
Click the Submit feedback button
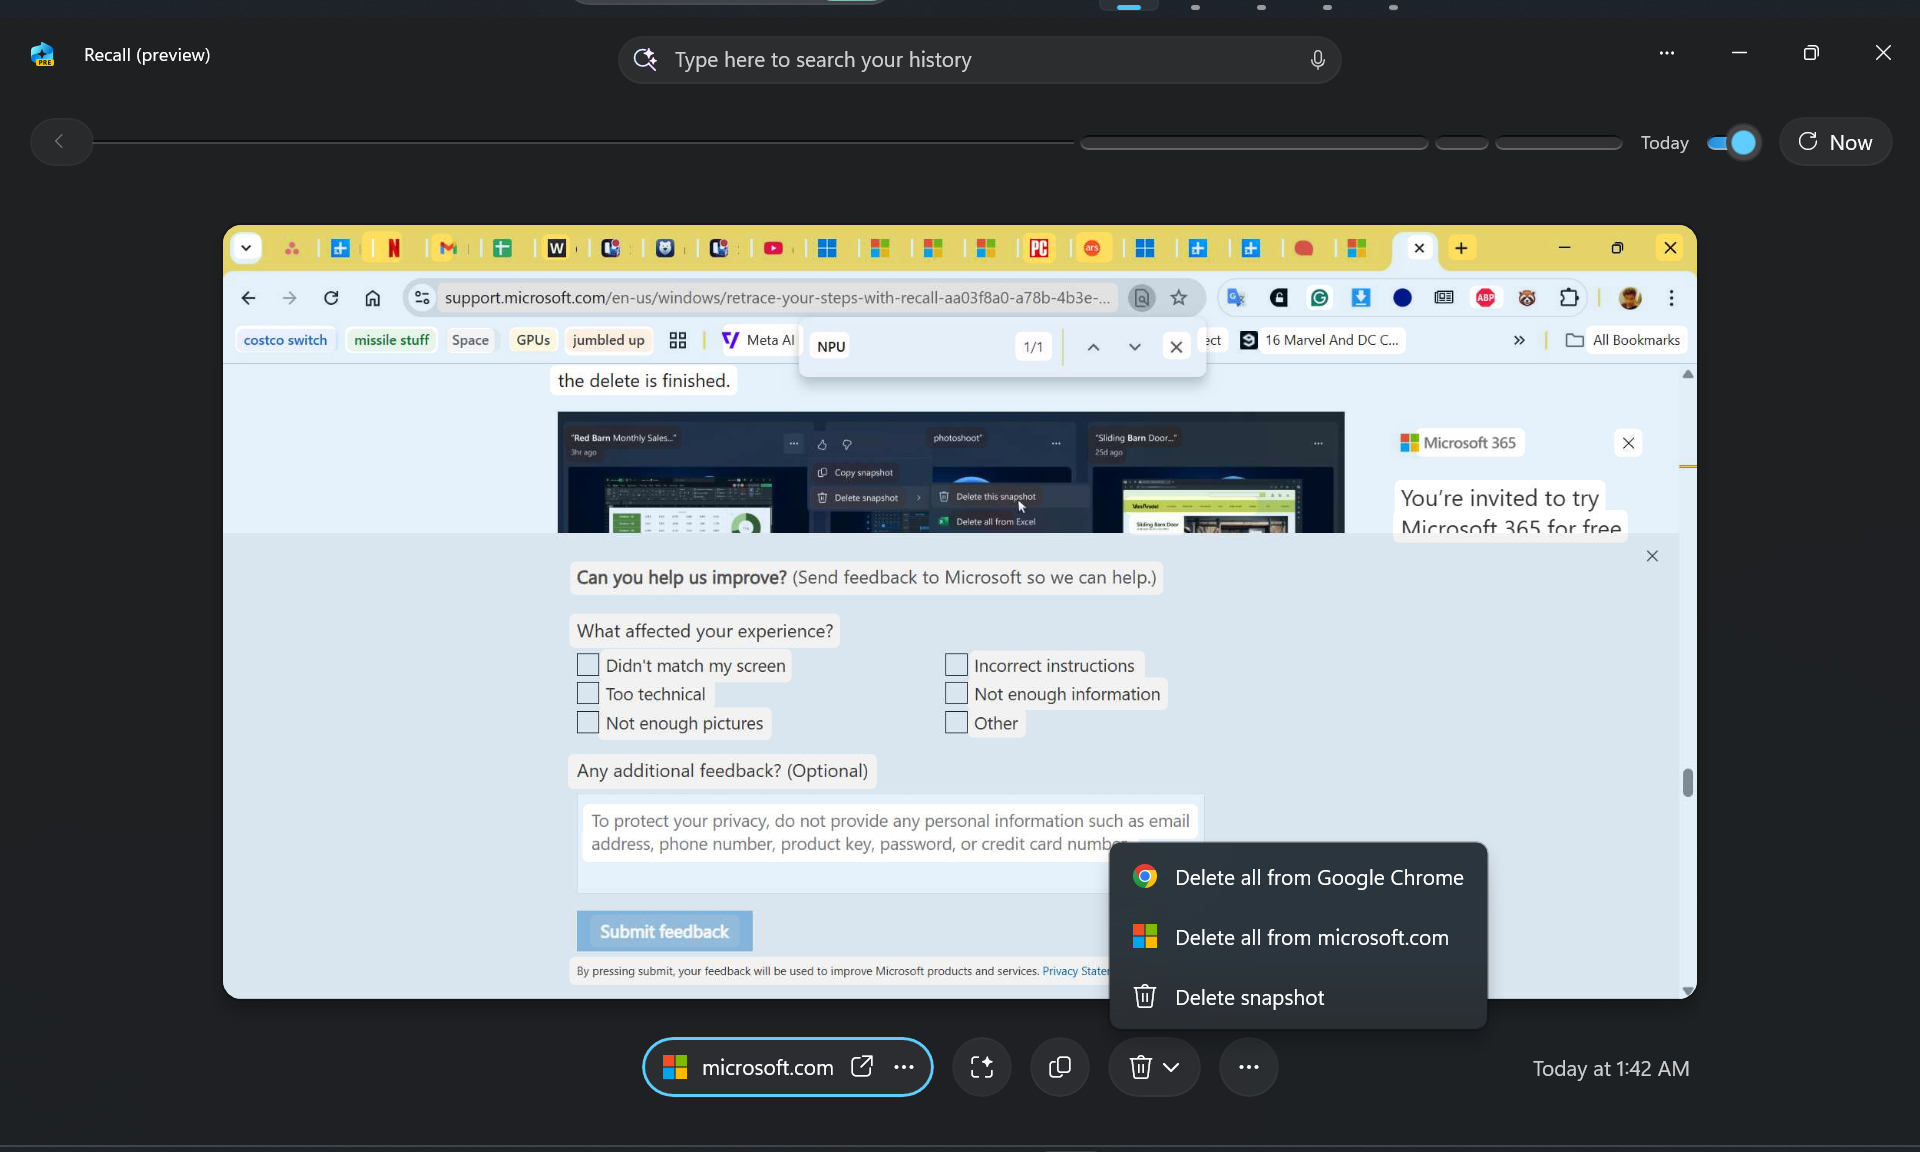point(664,931)
